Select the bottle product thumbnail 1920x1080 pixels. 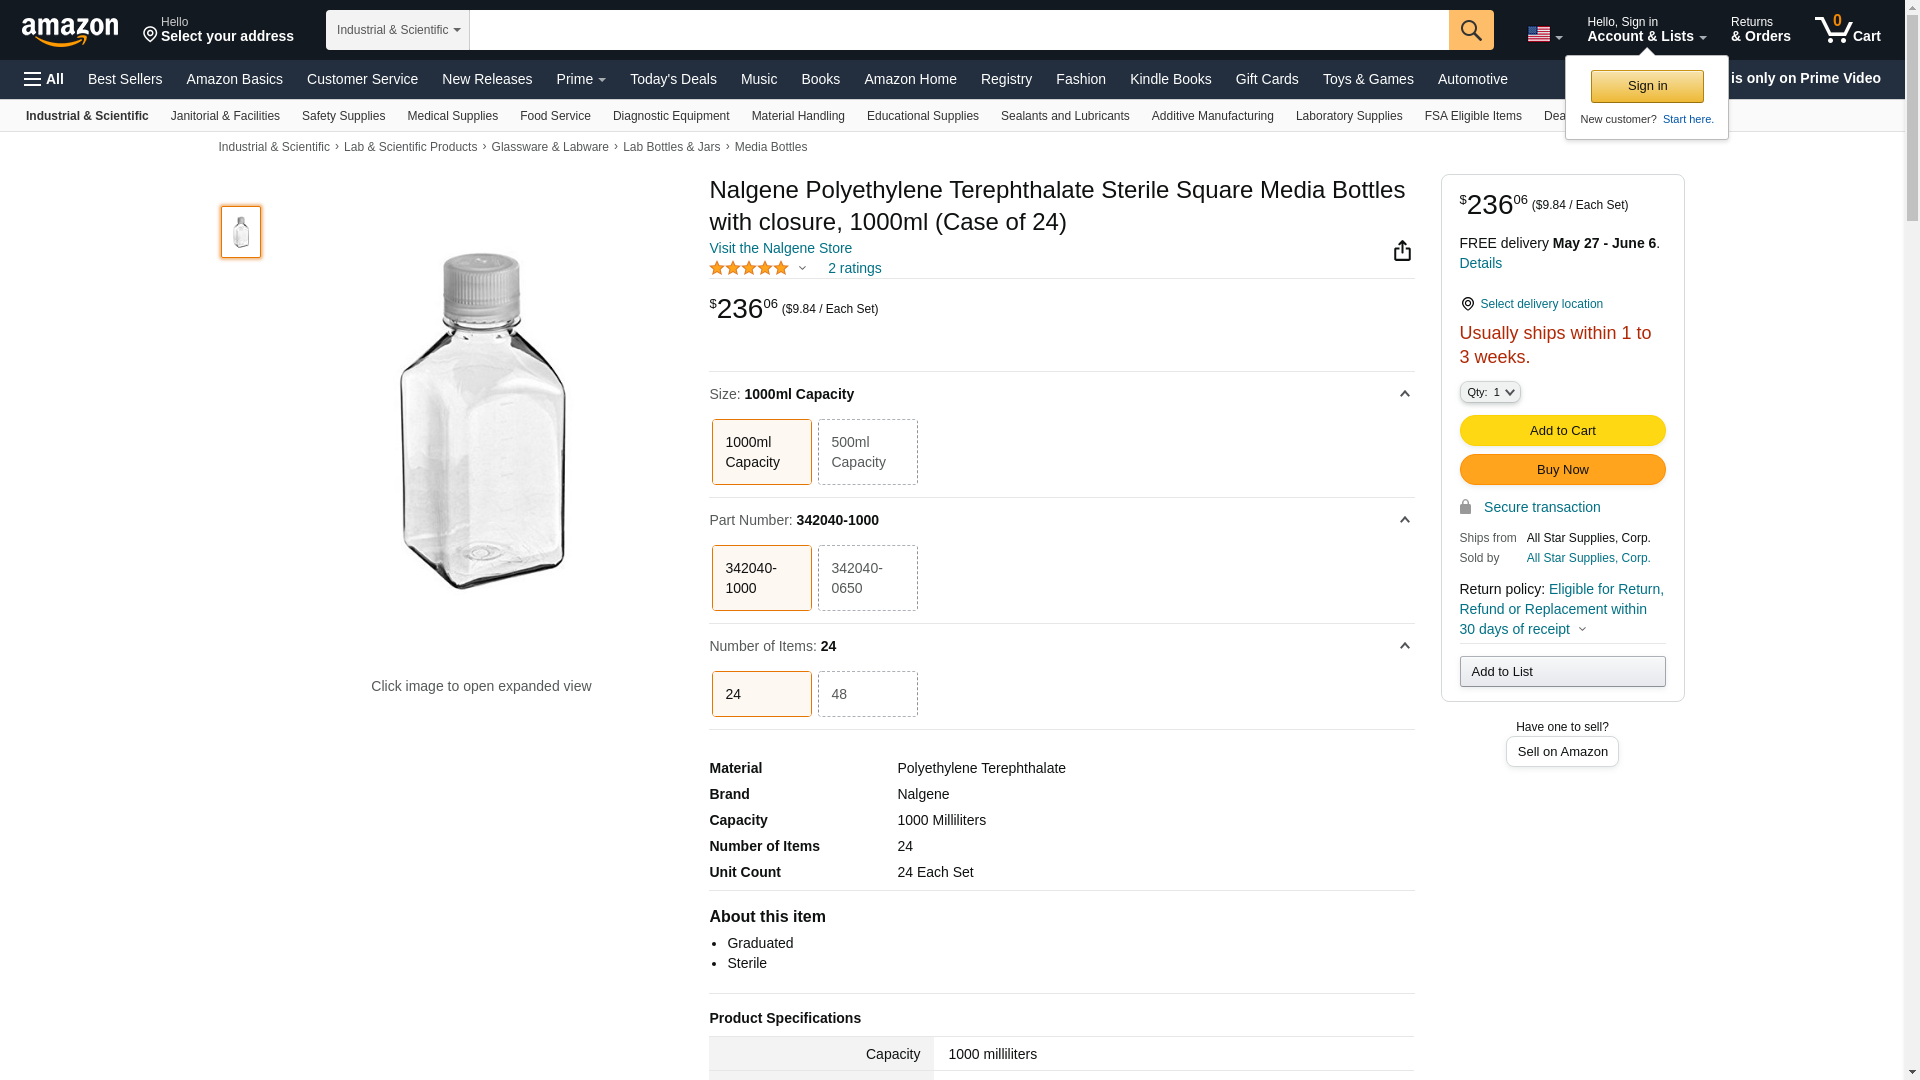pyautogui.click(x=241, y=232)
